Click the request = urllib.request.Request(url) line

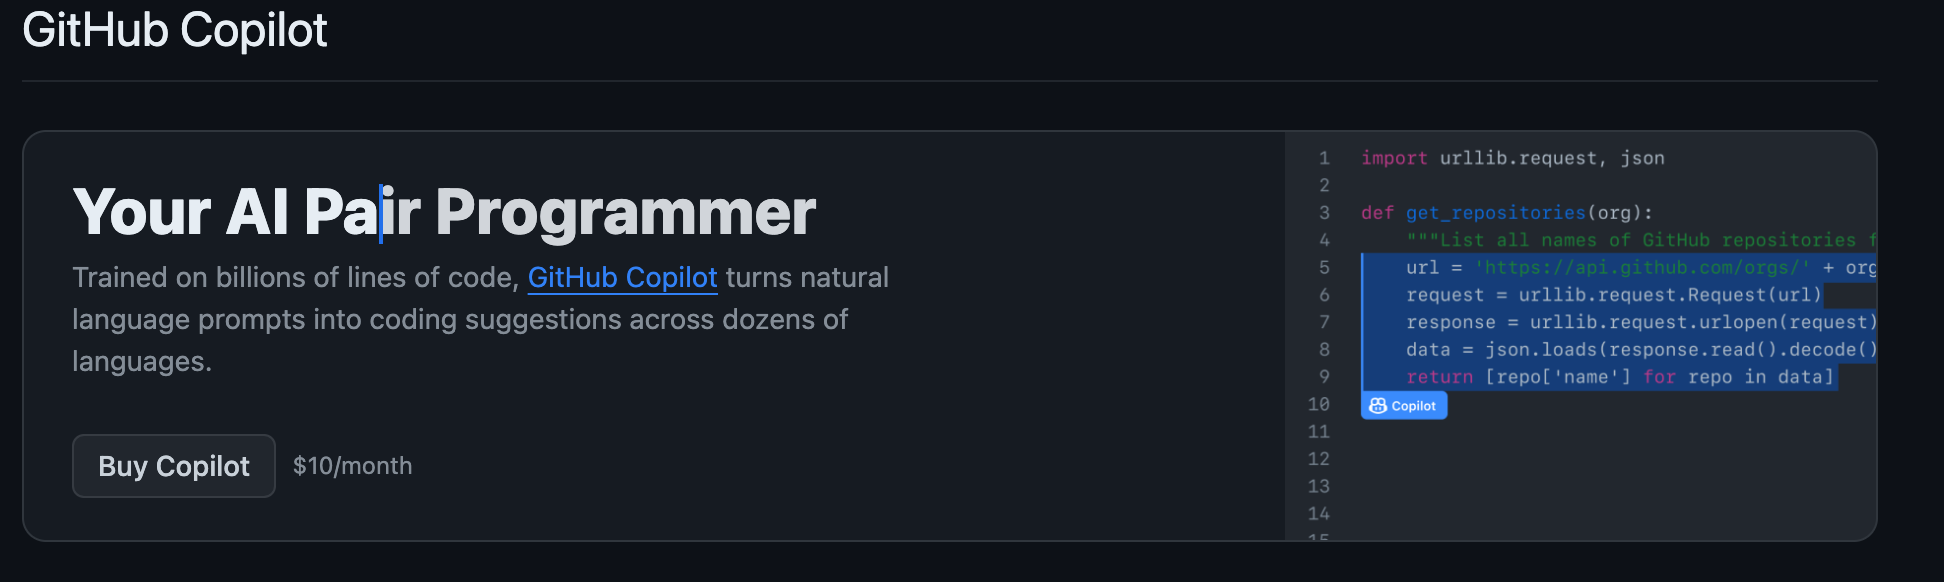tap(1613, 295)
